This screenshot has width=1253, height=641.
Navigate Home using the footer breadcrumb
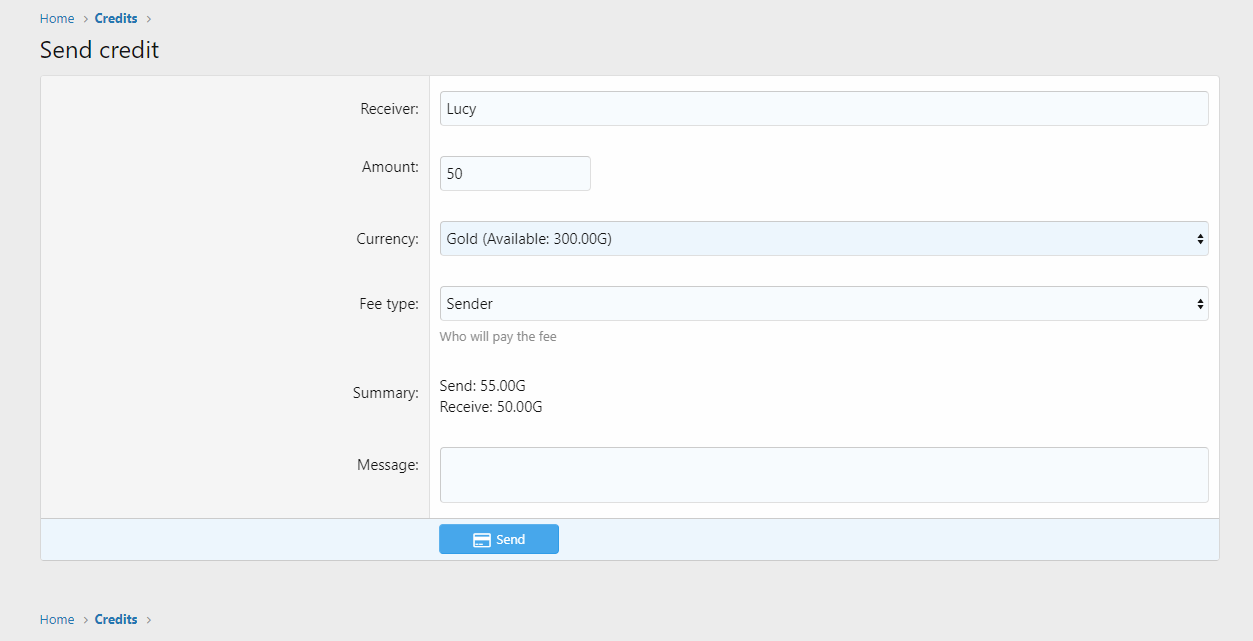57,620
